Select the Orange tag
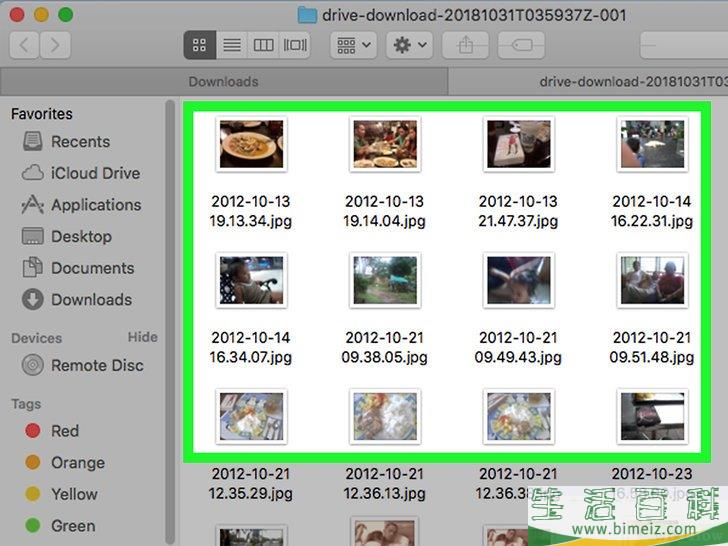 [x=65, y=462]
